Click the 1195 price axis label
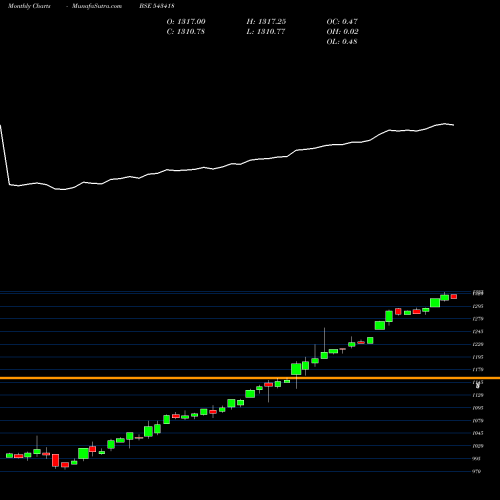Viewport: 500px width, 500px height. (478, 357)
